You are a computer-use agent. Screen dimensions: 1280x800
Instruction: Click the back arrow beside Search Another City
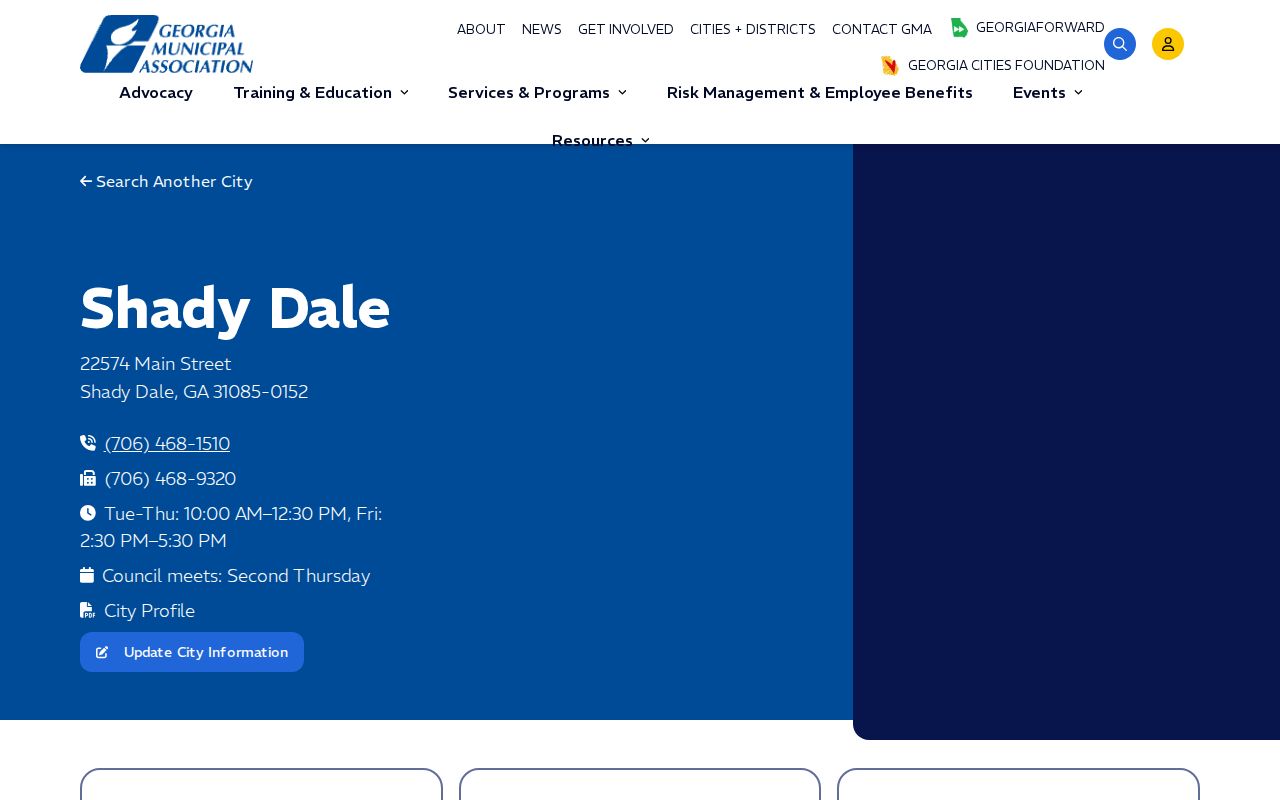tap(86, 182)
